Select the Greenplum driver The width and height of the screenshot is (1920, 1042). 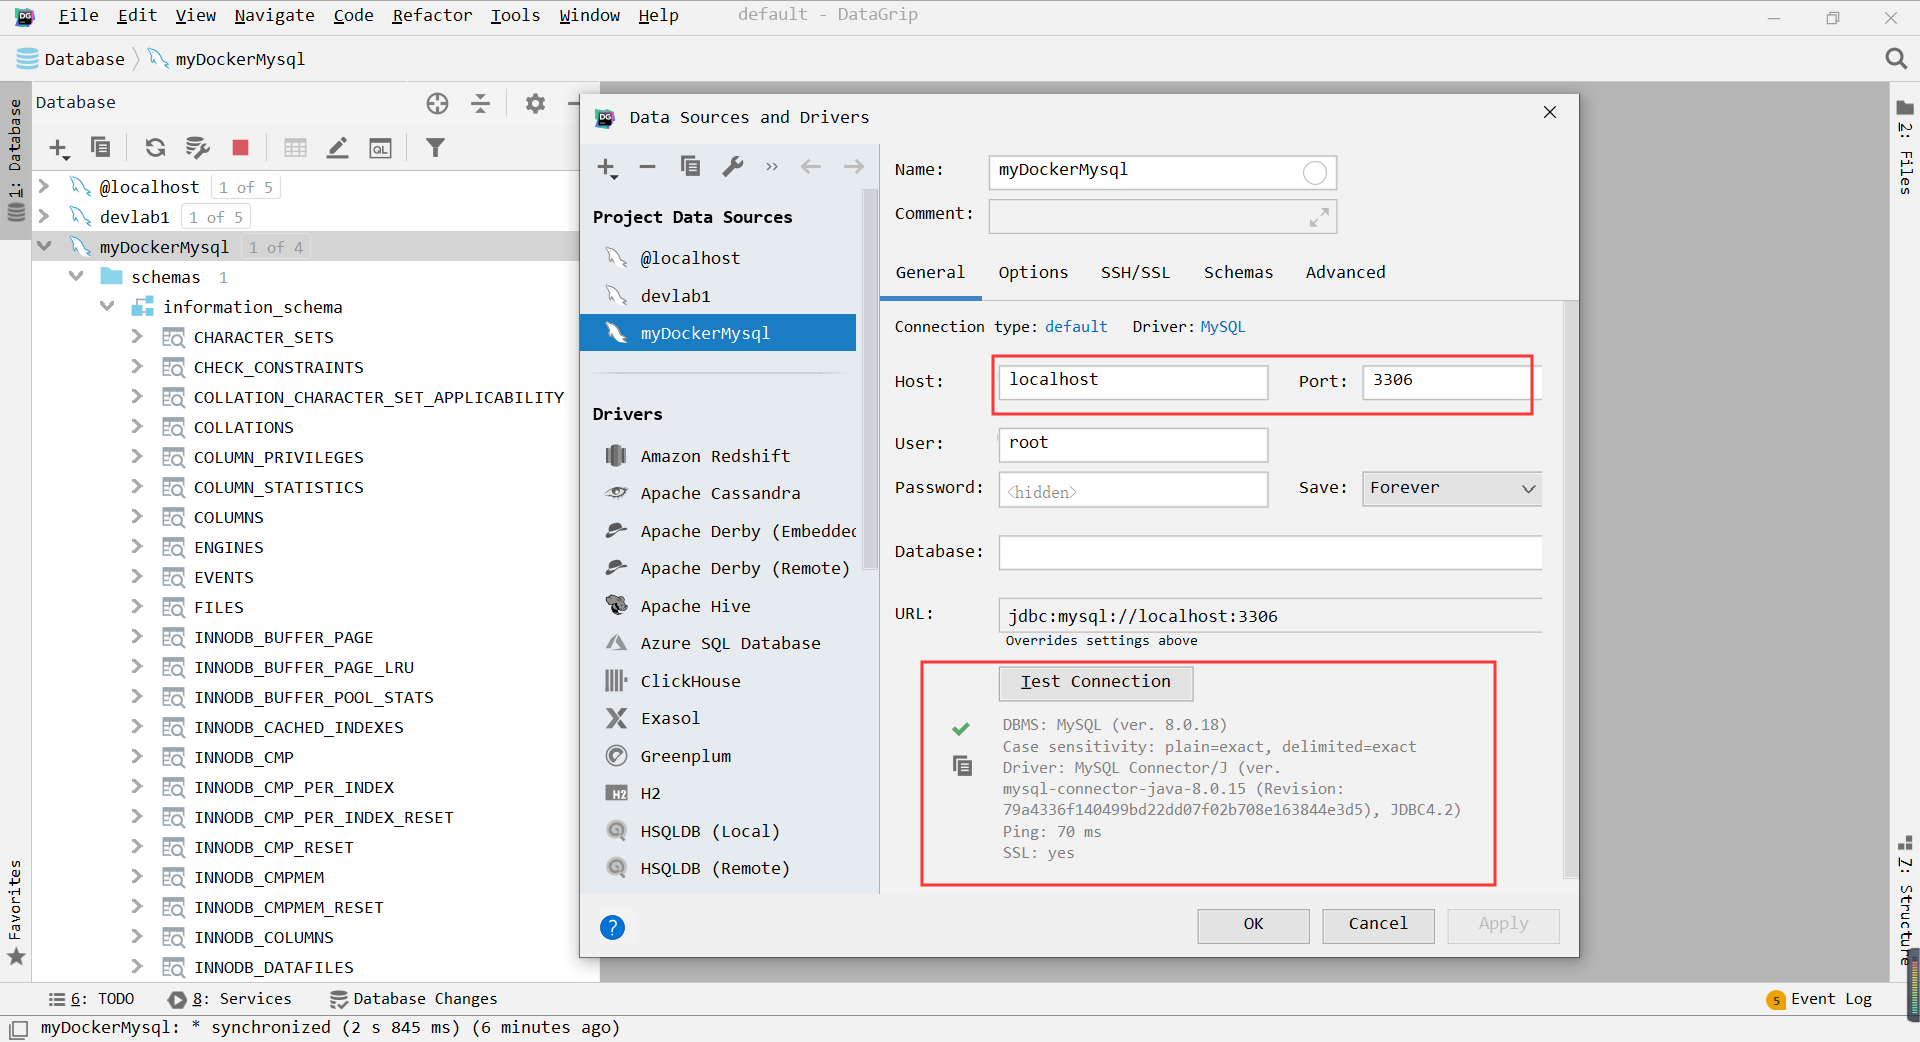[717, 756]
